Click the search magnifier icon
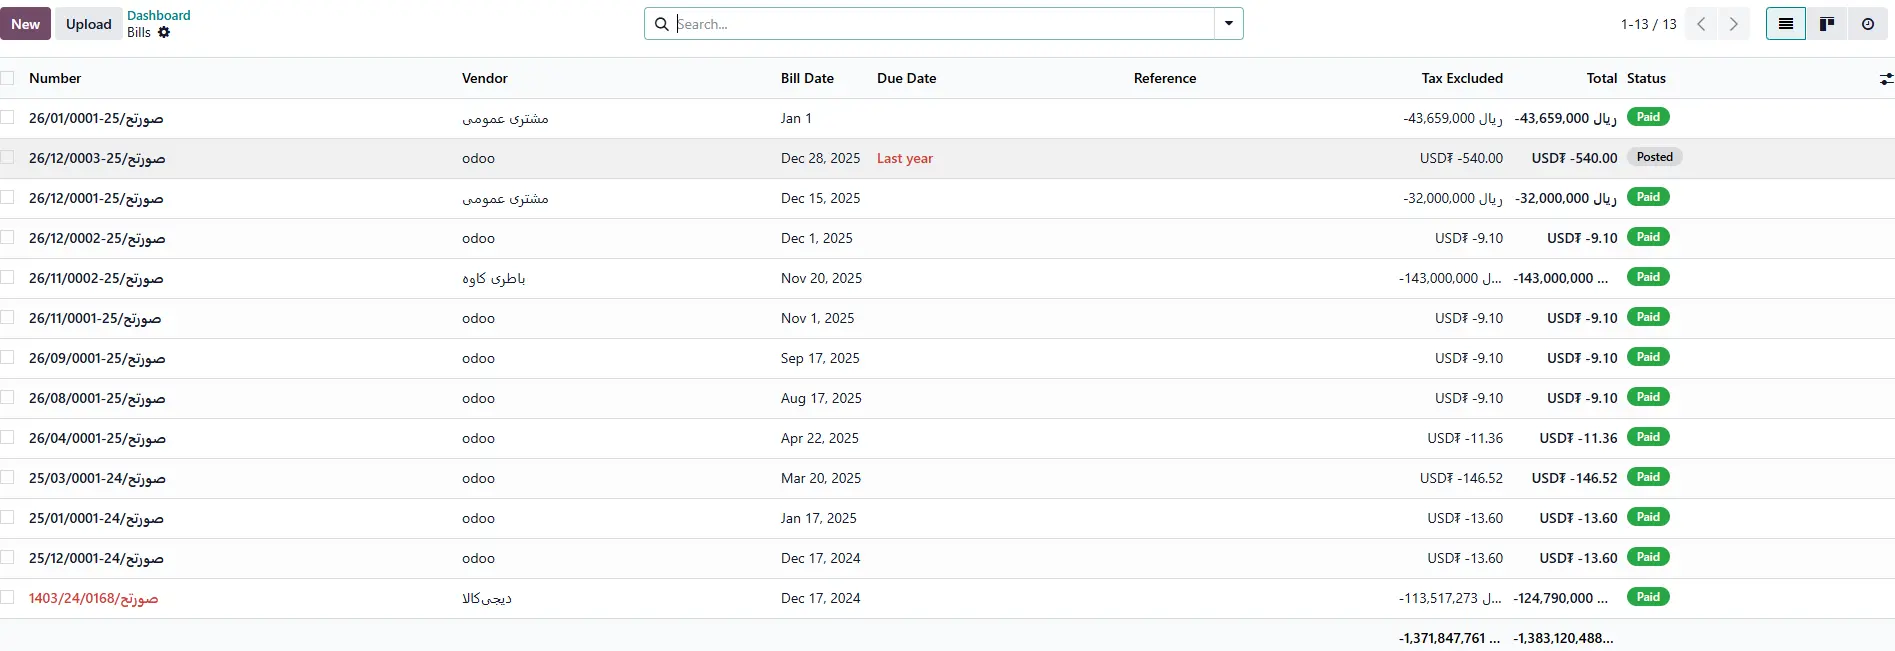 point(661,24)
